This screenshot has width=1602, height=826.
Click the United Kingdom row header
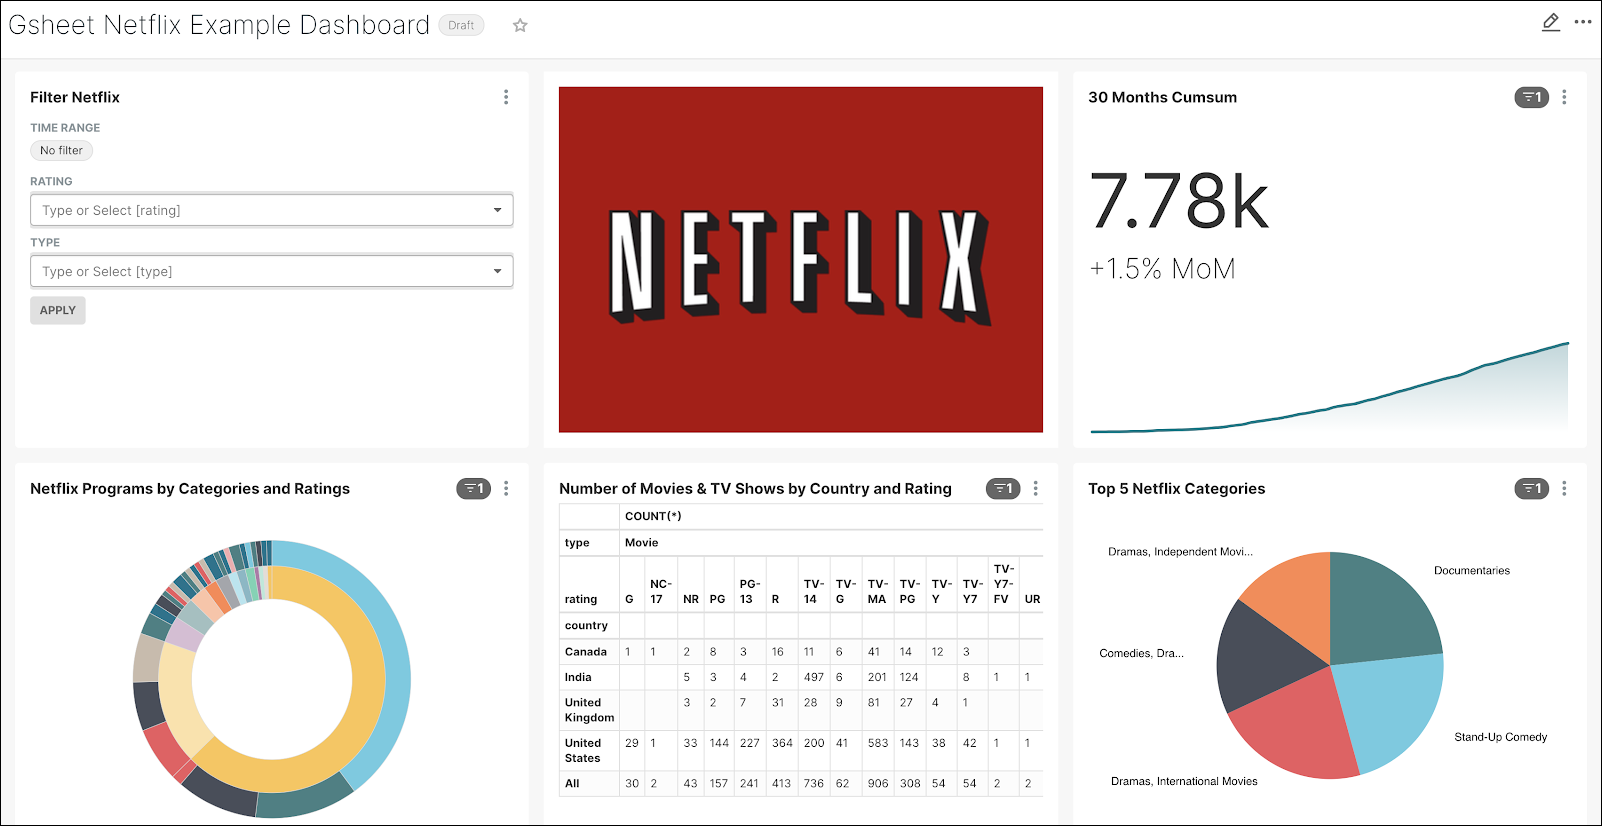point(589,710)
